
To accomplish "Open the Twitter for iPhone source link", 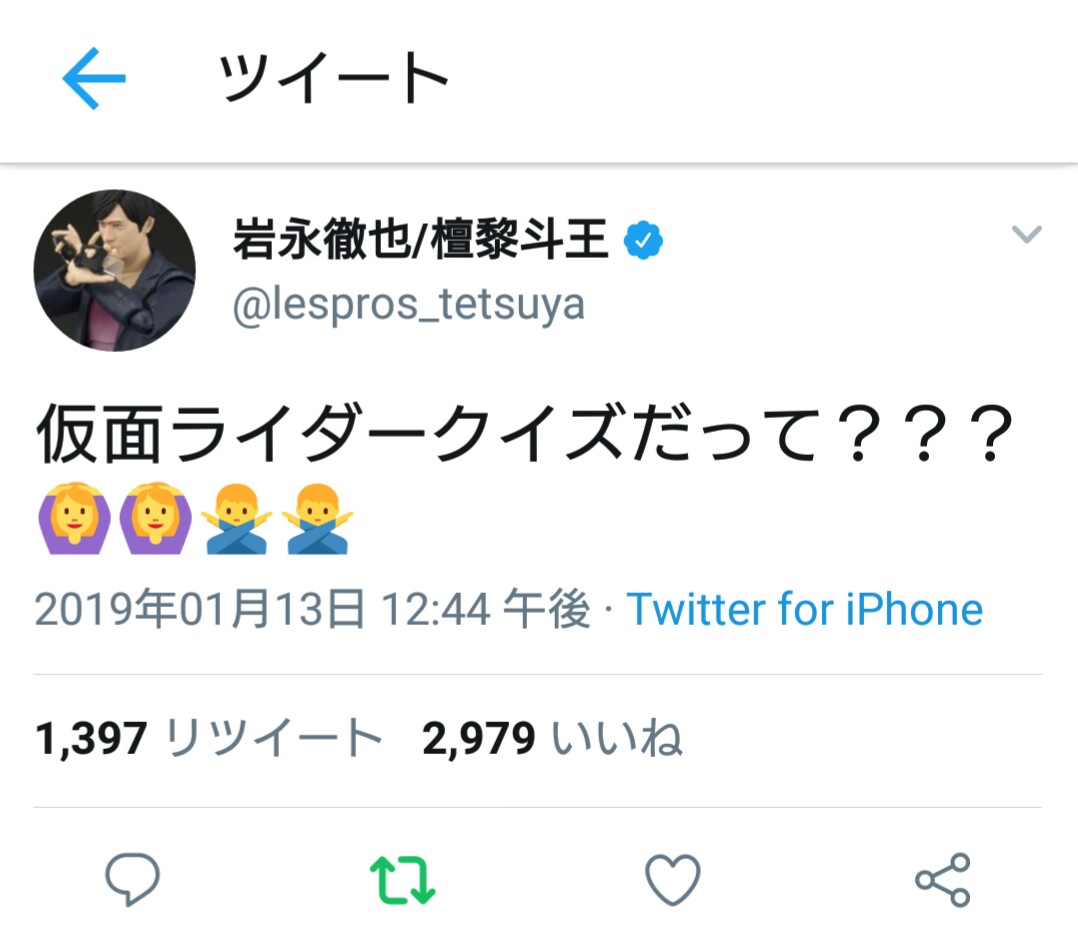I will (804, 609).
